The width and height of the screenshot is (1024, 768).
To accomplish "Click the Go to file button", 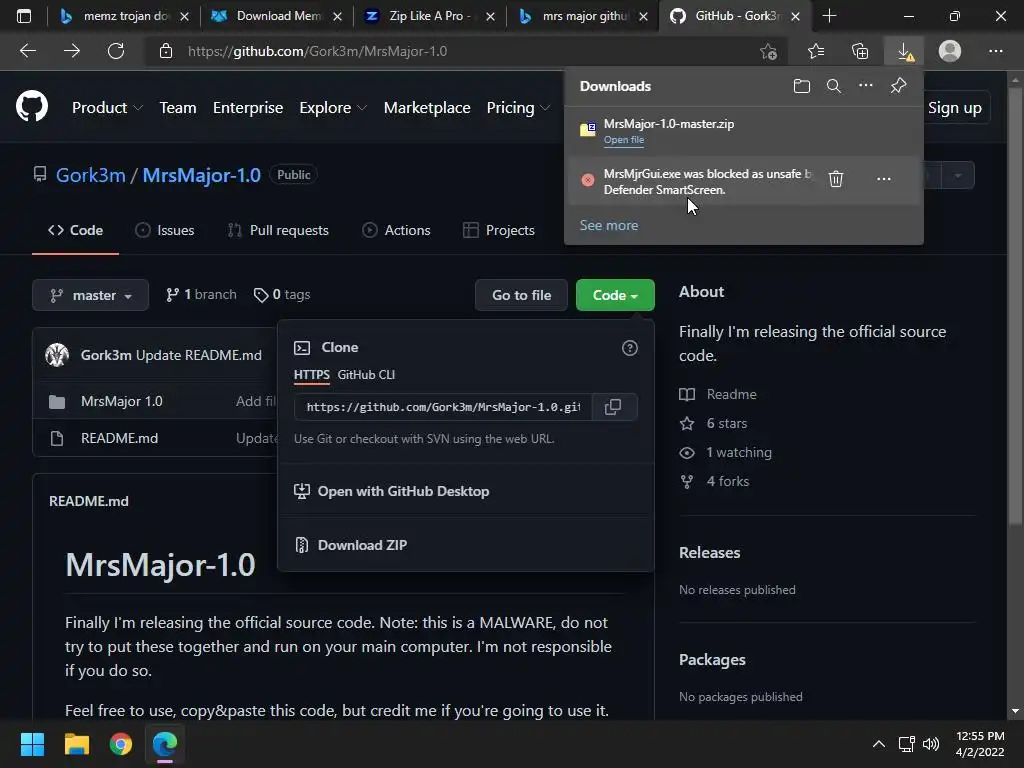I will [x=521, y=295].
